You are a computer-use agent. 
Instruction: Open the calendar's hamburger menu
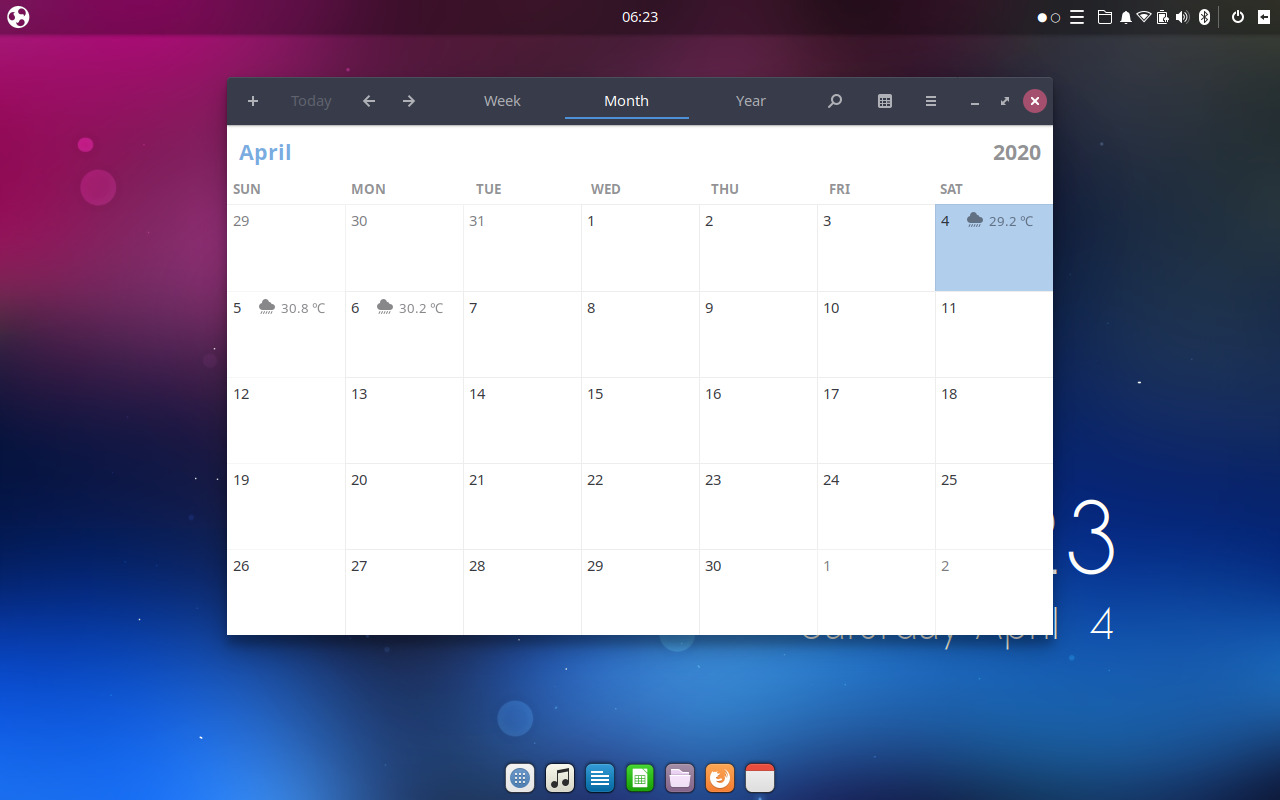(930, 101)
